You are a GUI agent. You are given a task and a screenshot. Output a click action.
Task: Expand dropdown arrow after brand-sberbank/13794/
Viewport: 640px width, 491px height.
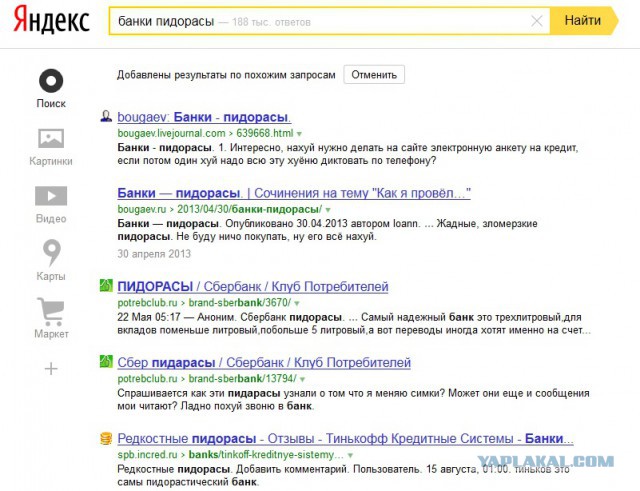tap(302, 379)
